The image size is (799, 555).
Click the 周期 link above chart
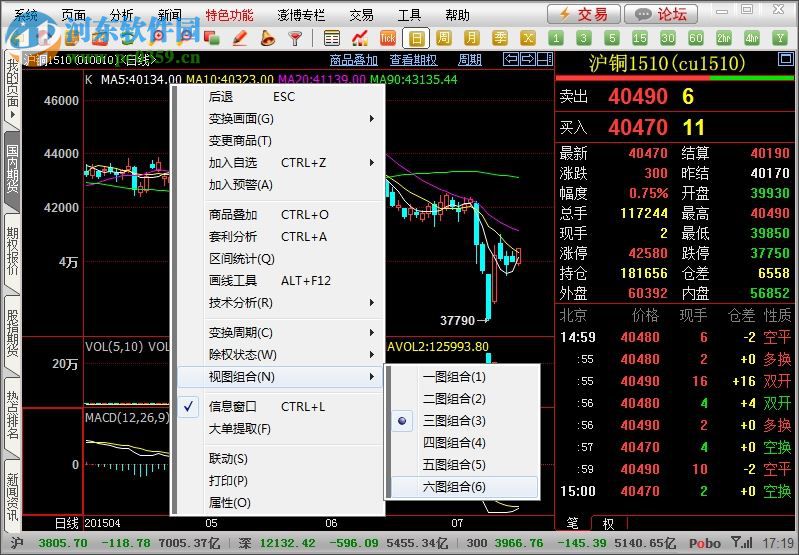[470, 60]
